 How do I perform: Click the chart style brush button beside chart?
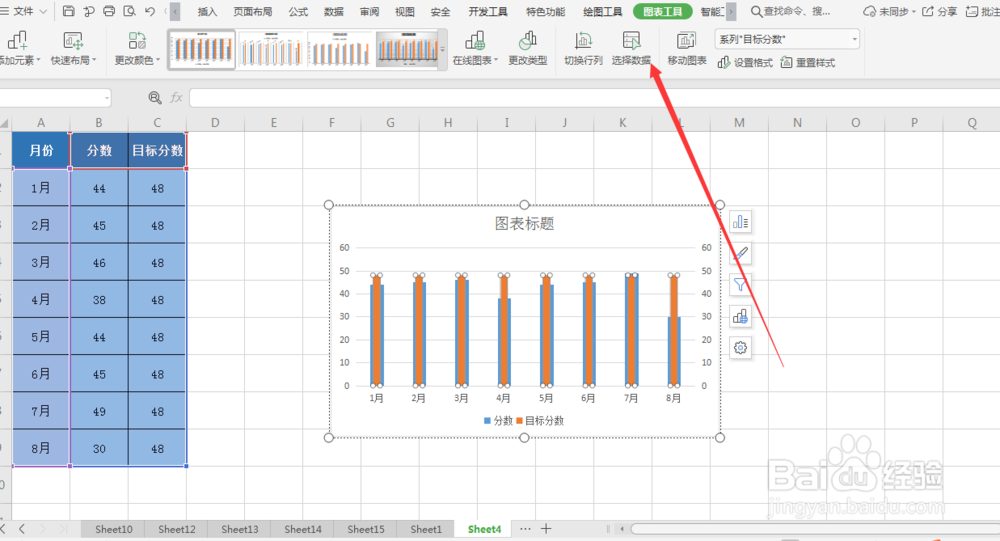pos(740,253)
